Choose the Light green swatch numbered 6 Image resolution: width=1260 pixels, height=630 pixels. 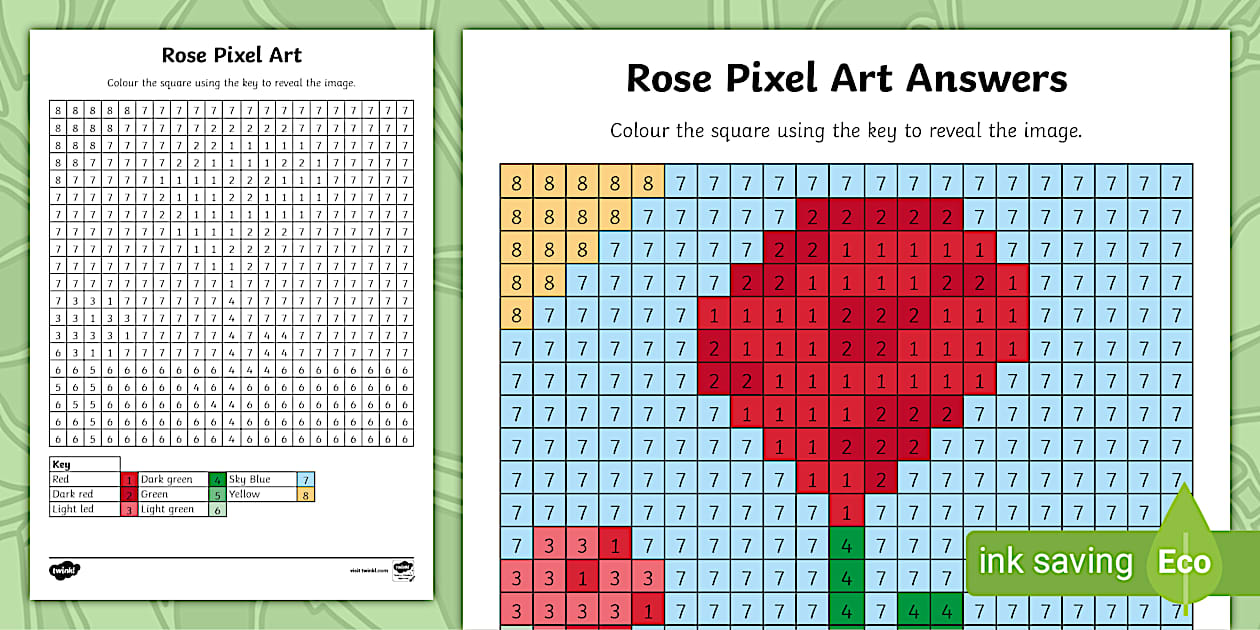(x=217, y=509)
